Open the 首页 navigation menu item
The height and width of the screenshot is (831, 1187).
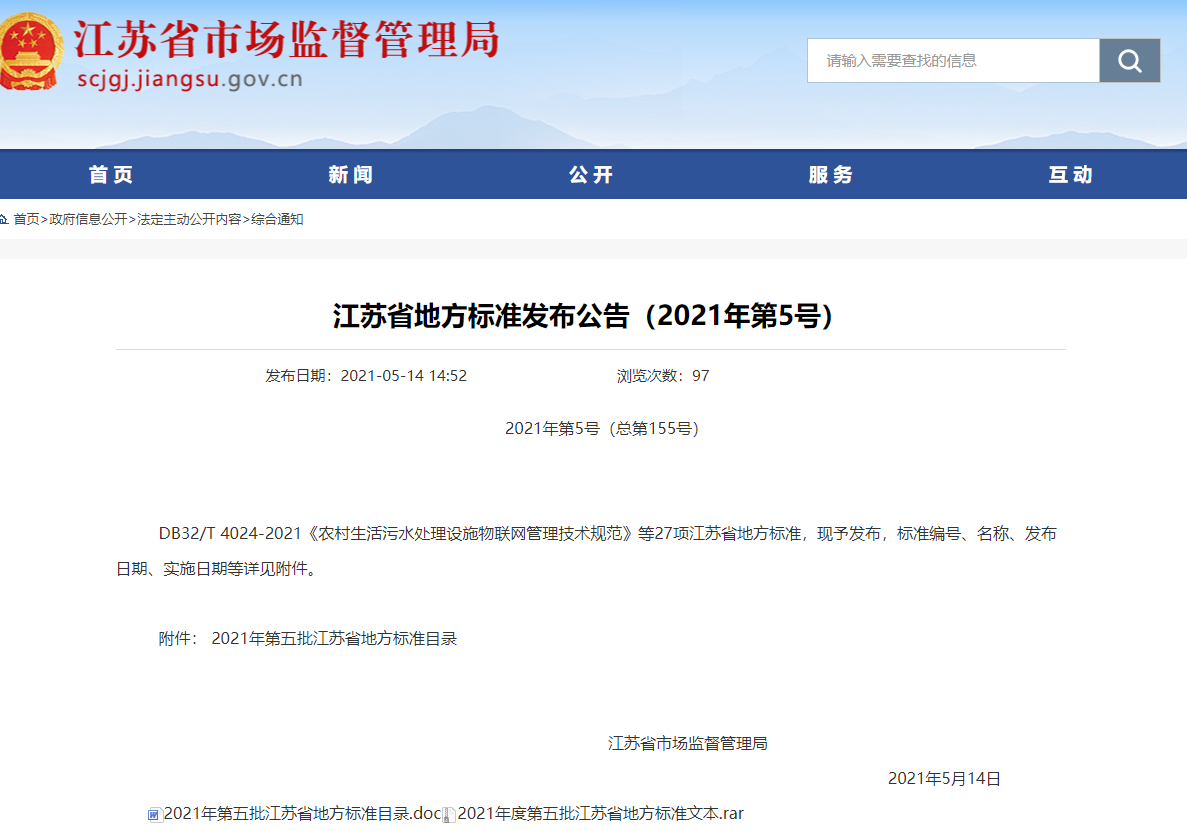click(111, 175)
